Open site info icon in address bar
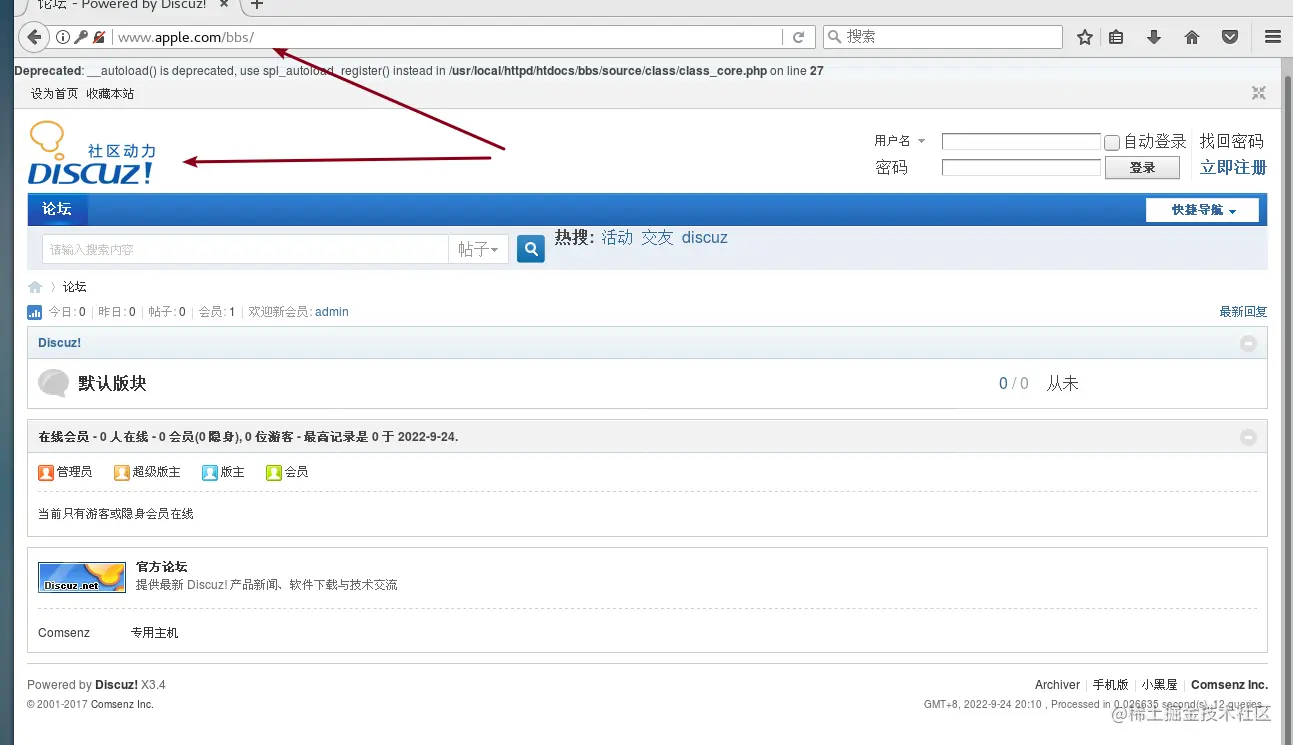The width and height of the screenshot is (1293, 745). click(63, 37)
